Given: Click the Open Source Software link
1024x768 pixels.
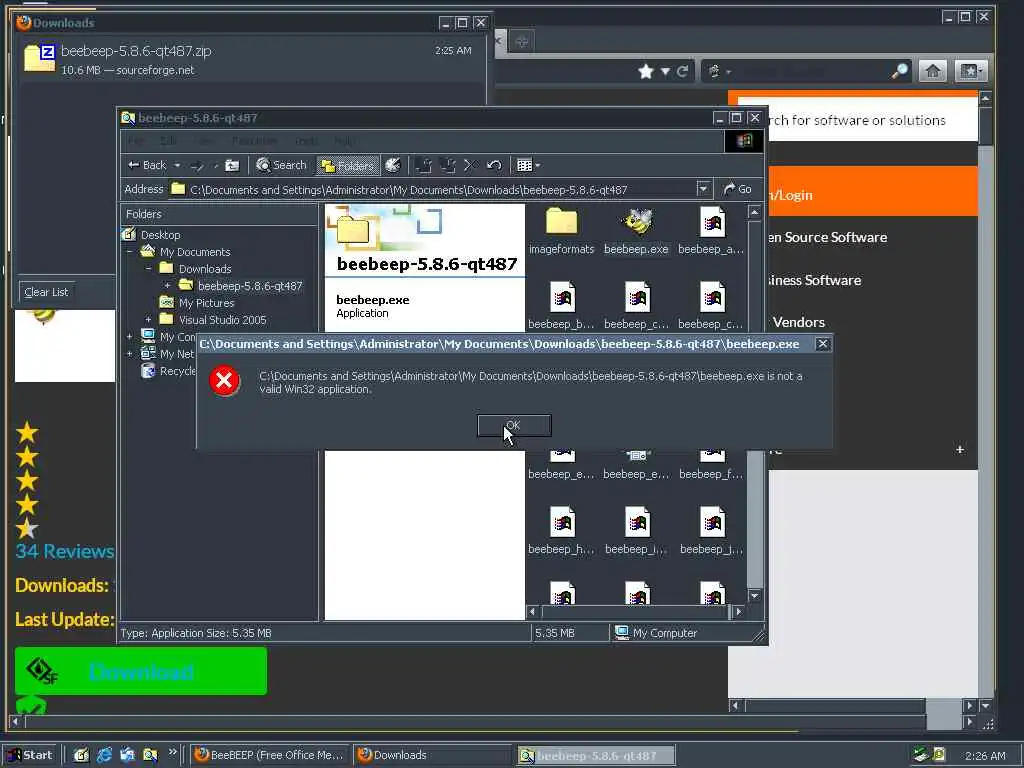Looking at the screenshot, I should coord(827,237).
